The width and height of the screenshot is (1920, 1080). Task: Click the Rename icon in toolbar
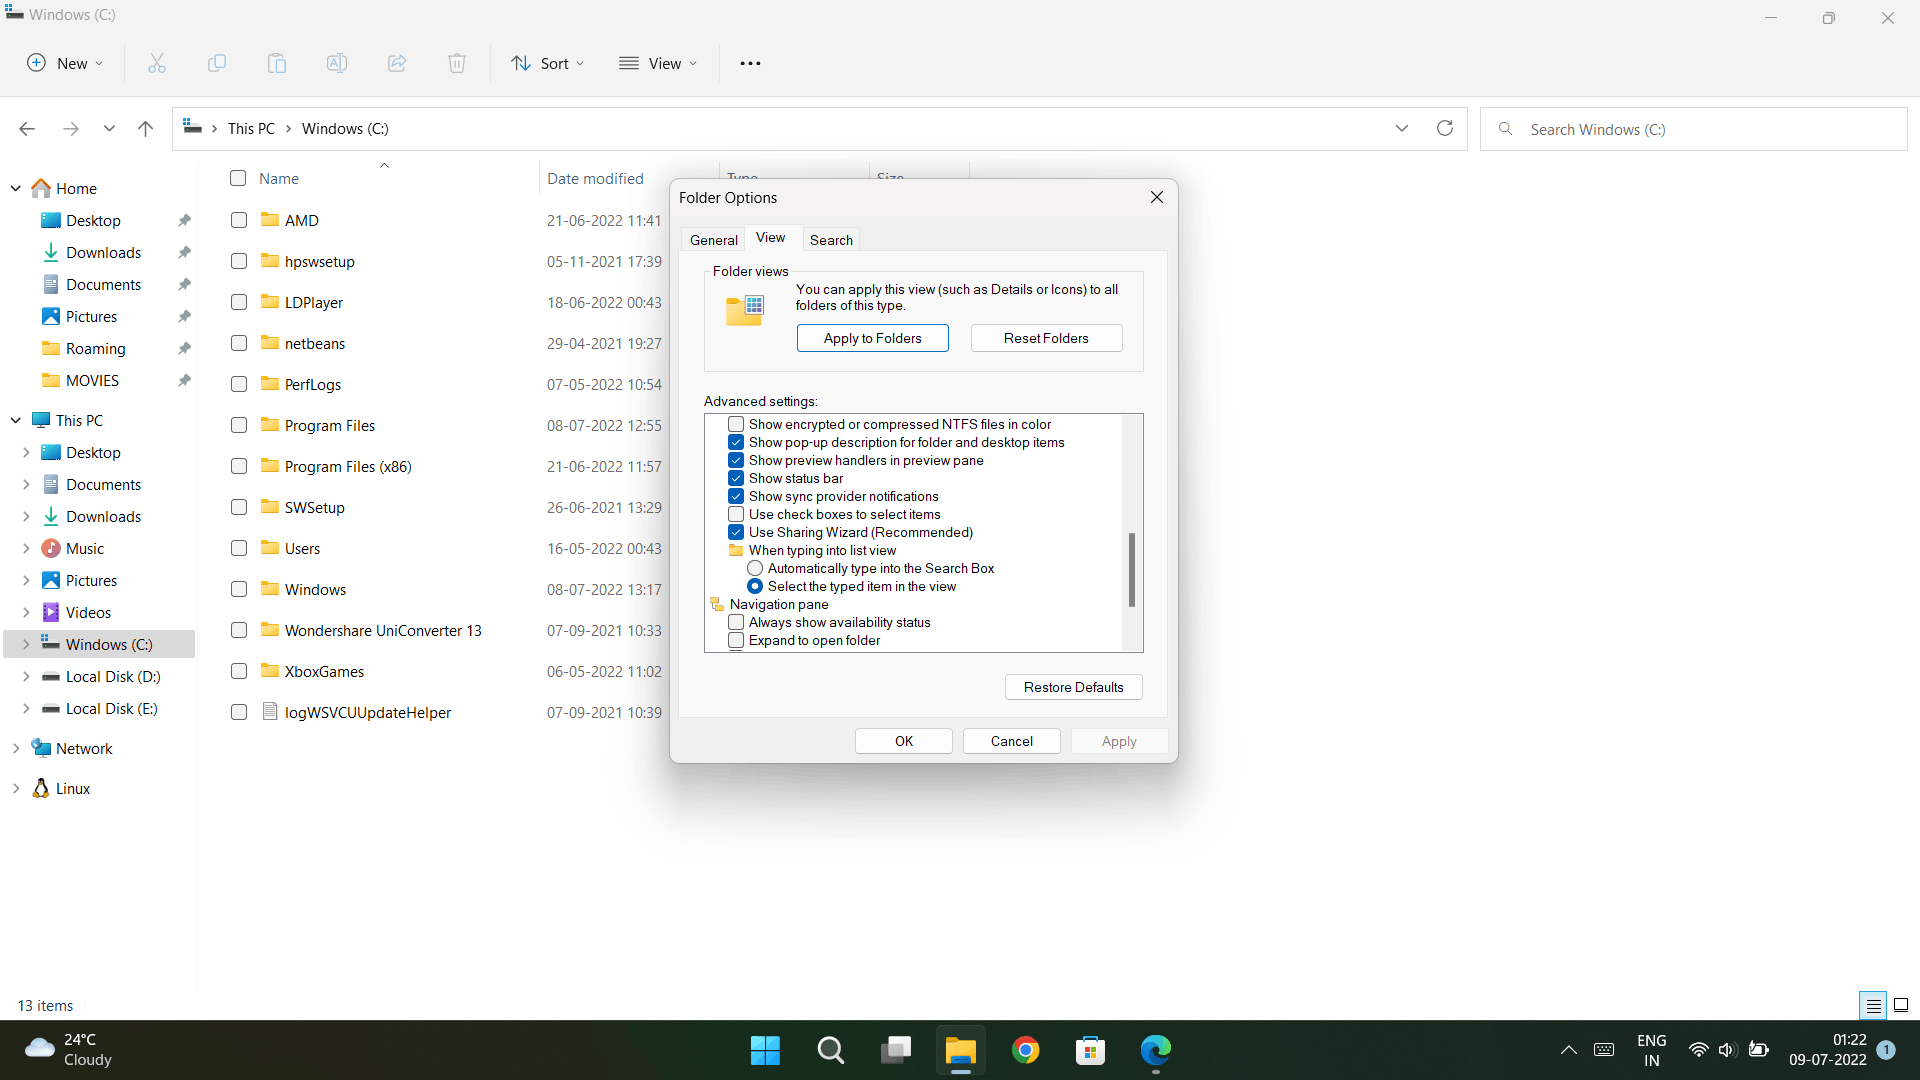337,63
